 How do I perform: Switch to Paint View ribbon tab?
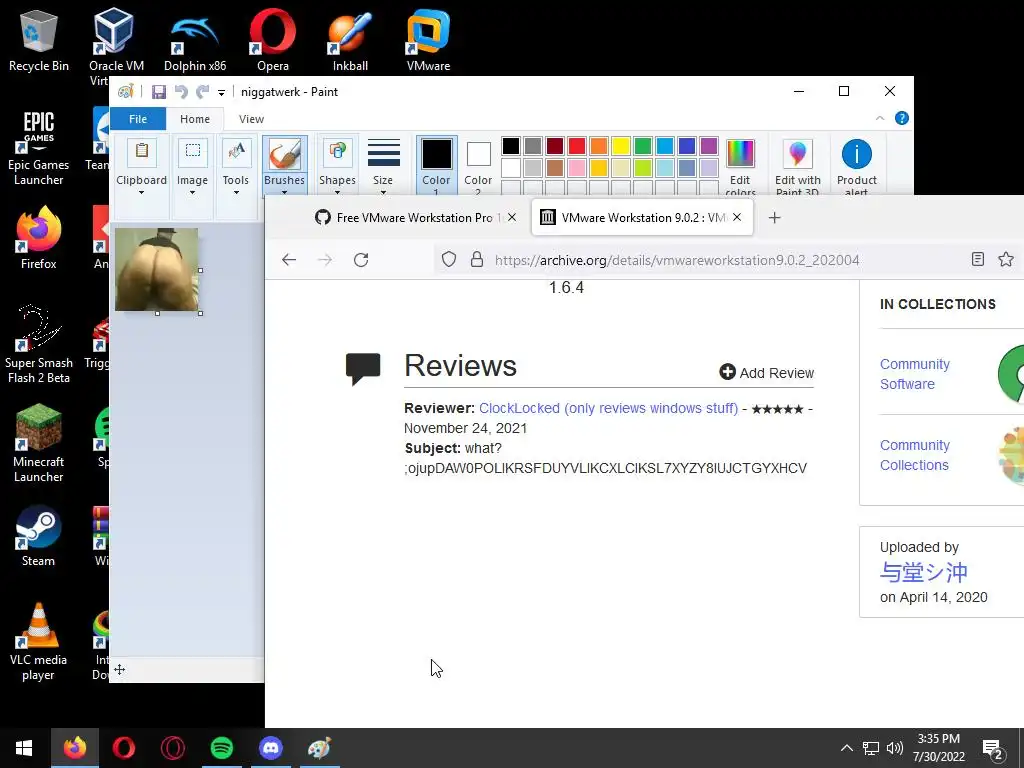coord(251,119)
